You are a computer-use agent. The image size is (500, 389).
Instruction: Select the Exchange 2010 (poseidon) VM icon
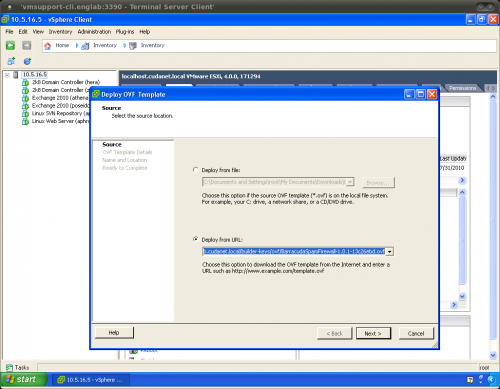(x=25, y=106)
